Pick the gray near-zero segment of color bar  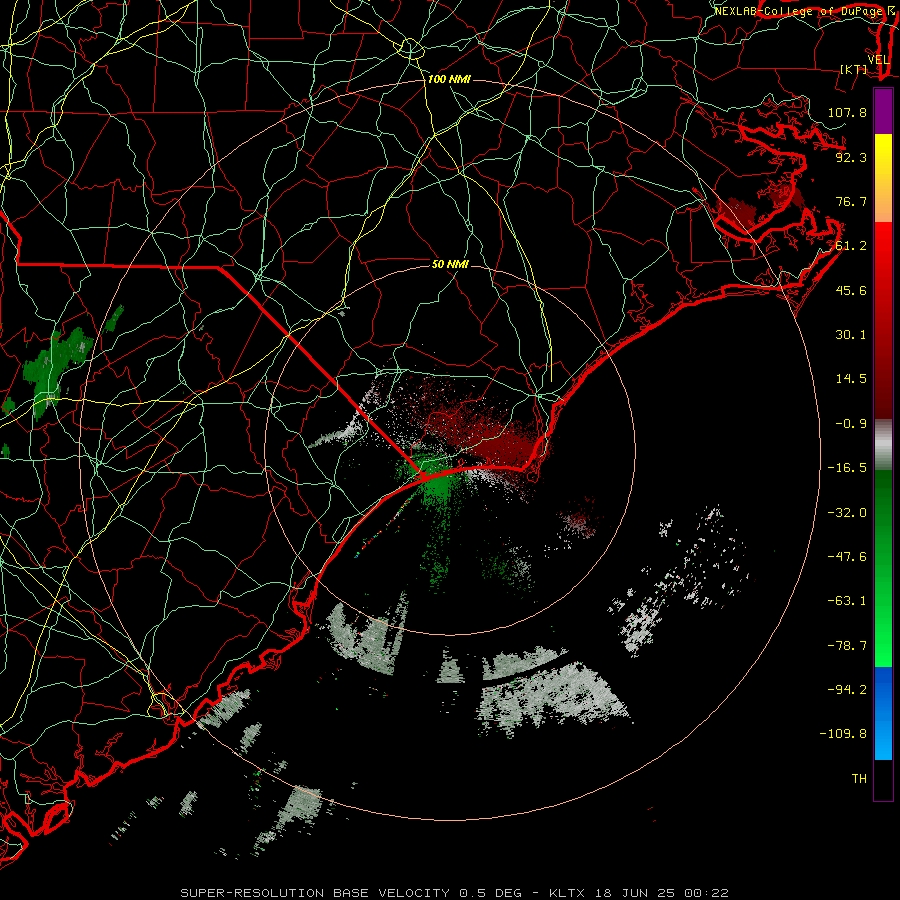tap(883, 445)
